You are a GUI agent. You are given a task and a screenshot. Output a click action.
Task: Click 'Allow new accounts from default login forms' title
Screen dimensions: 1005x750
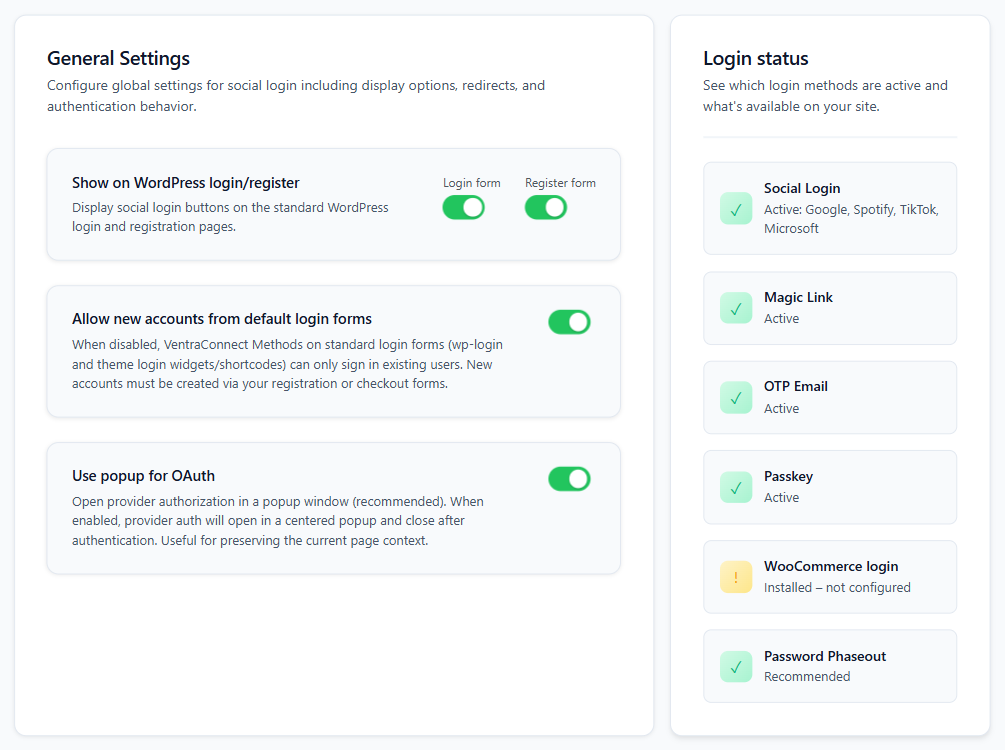click(x=222, y=319)
